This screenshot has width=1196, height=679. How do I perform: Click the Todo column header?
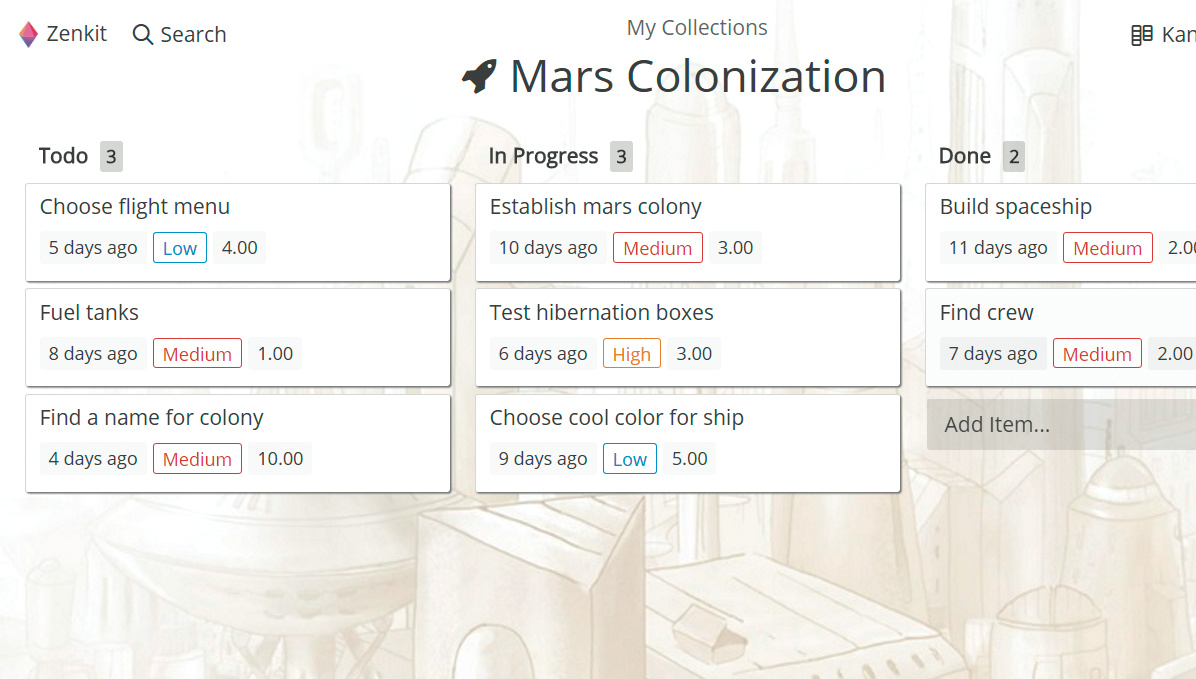[64, 156]
